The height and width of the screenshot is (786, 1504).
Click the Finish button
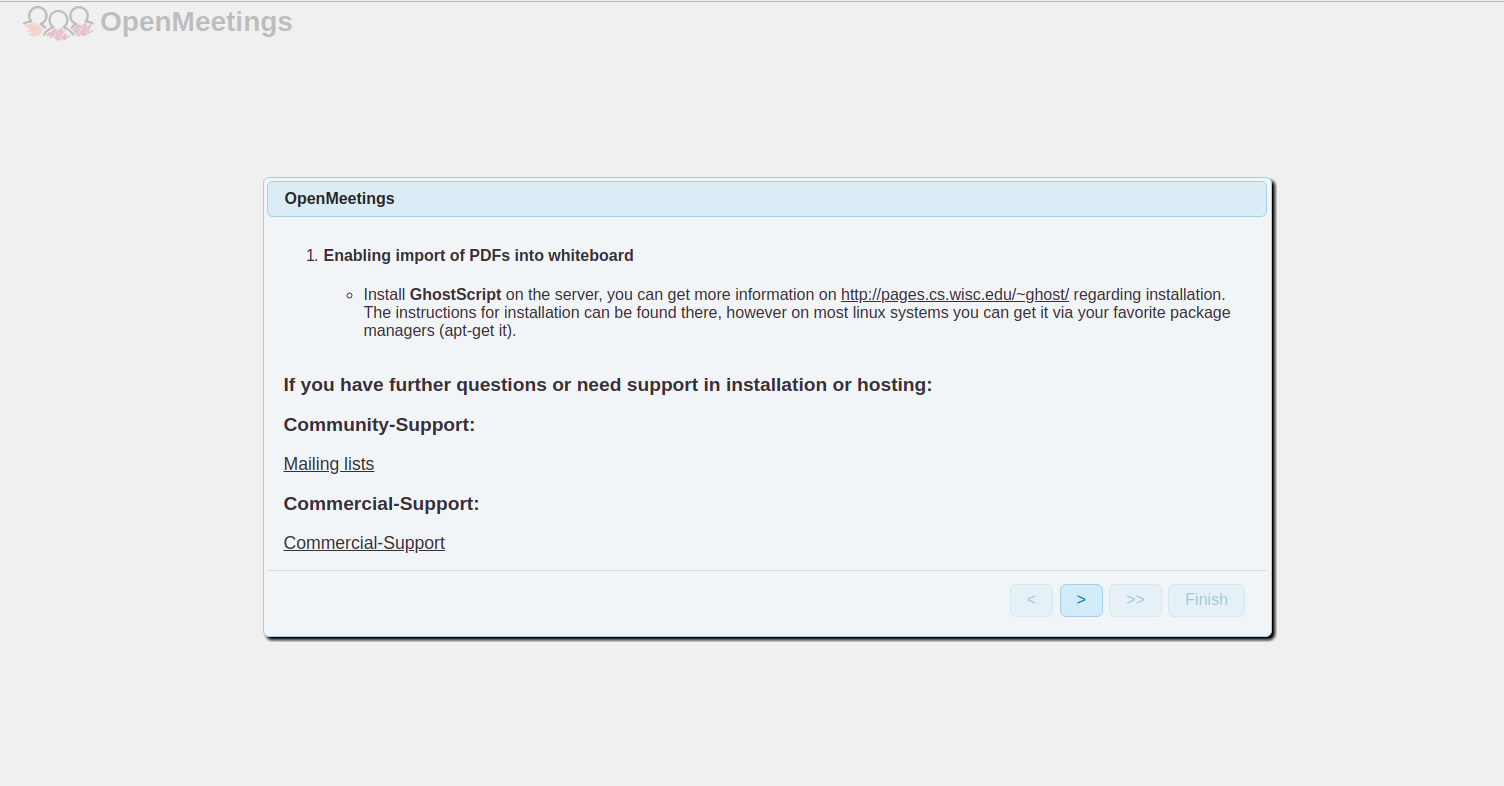click(x=1206, y=600)
